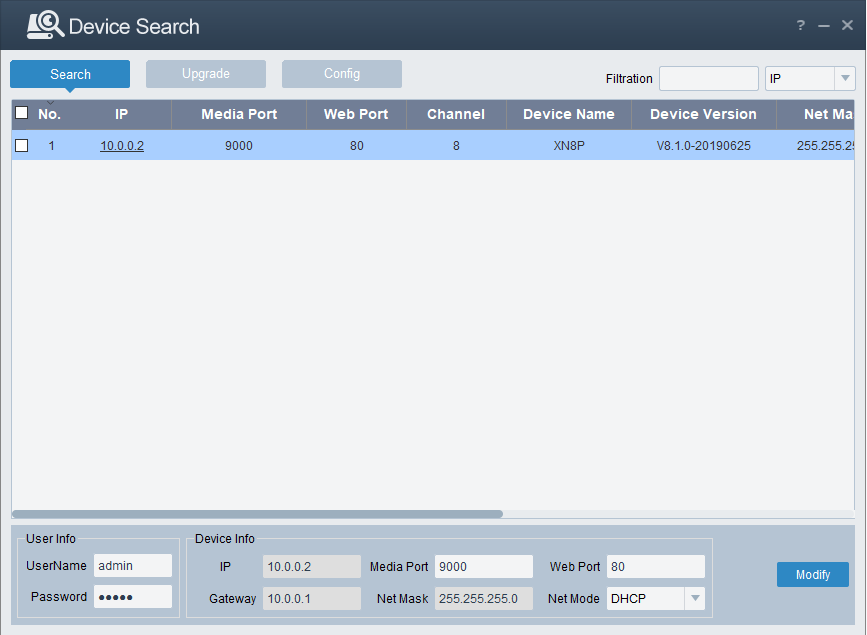Sort by Device Name column header

point(568,114)
